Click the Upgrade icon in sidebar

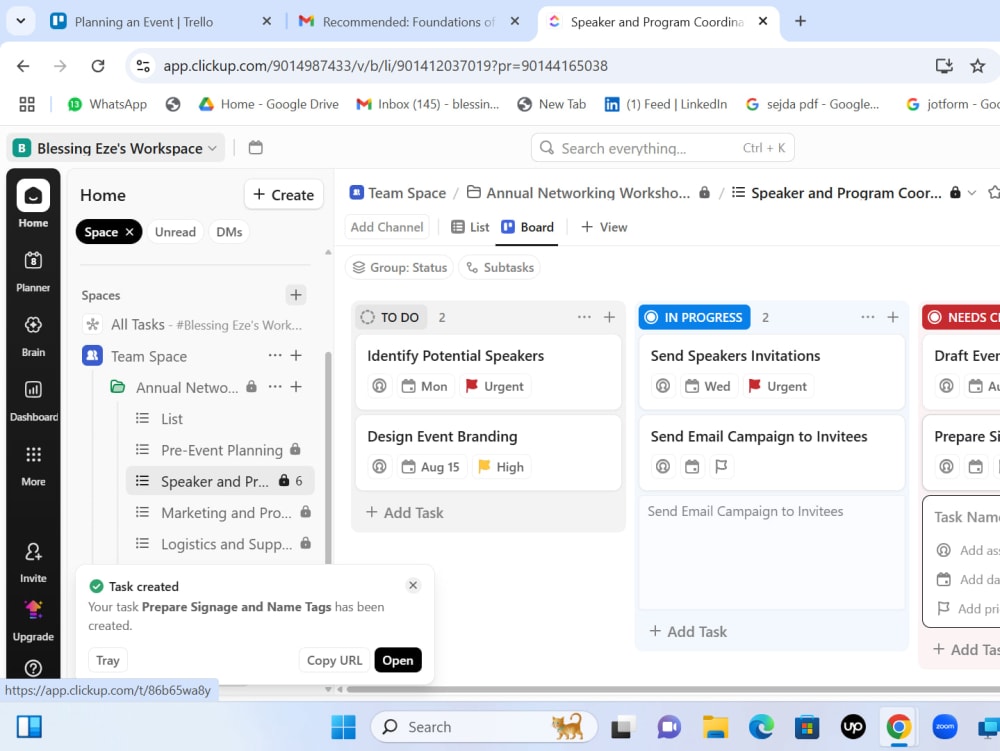point(33,609)
